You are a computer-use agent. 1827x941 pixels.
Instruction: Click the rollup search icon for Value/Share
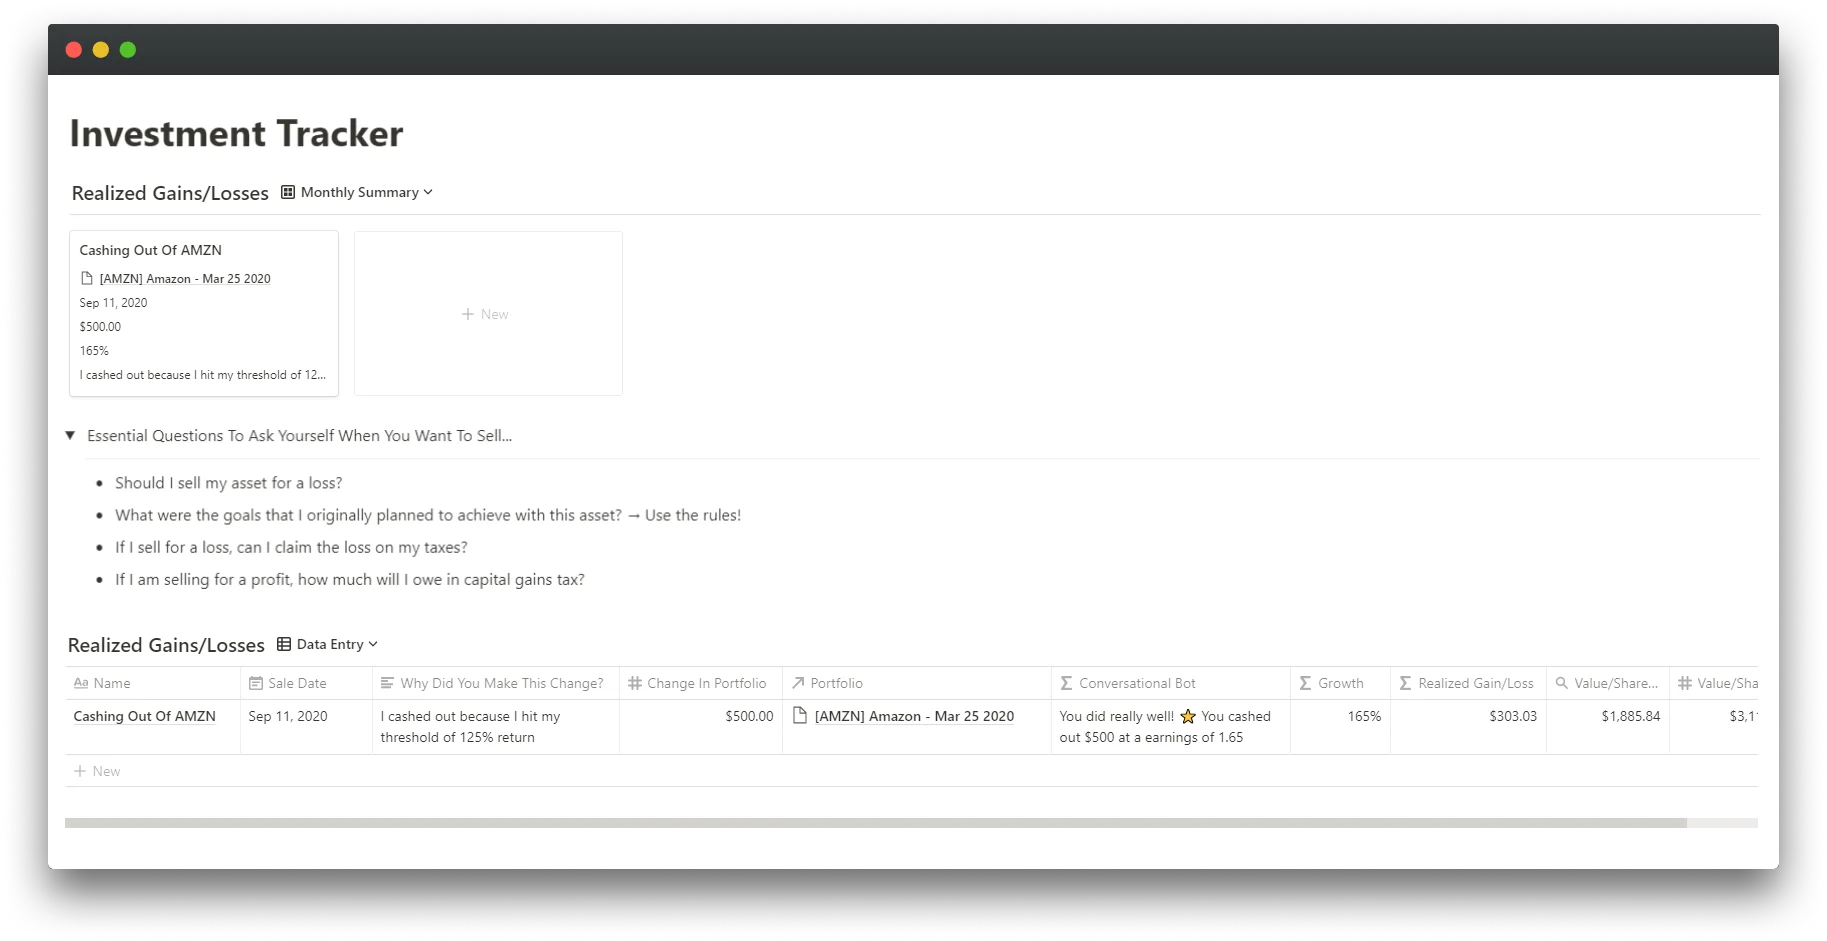pyautogui.click(x=1562, y=683)
